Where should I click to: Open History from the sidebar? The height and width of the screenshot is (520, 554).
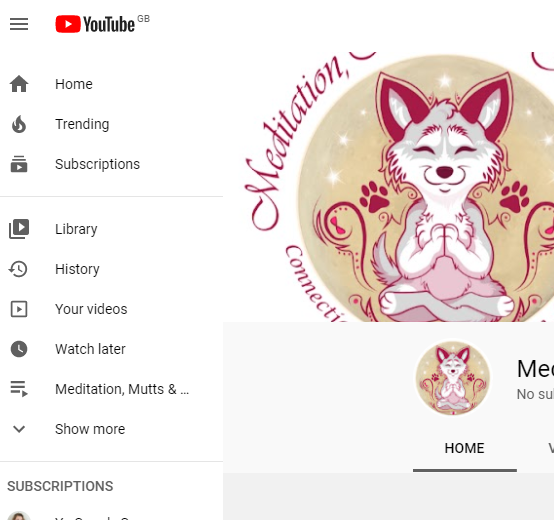click(111, 269)
